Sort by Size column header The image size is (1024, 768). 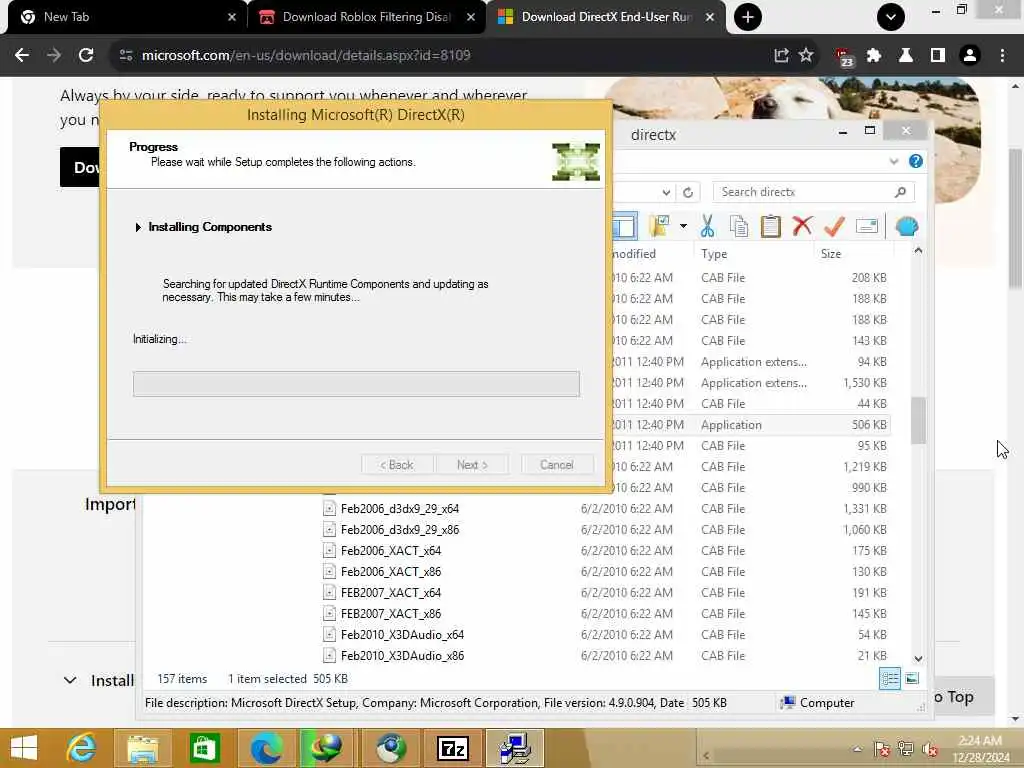831,253
